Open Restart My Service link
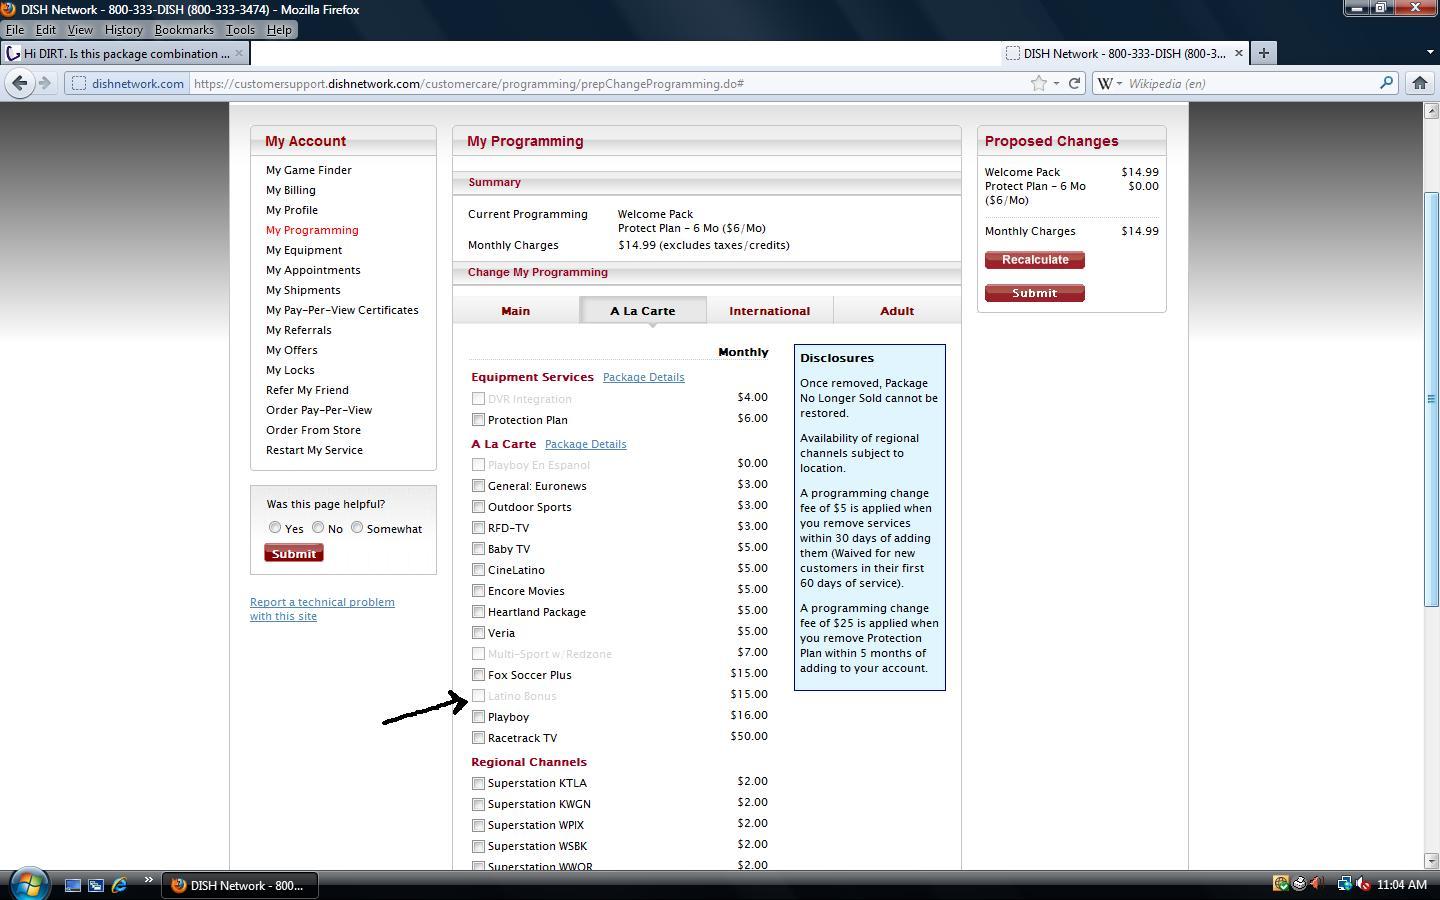 314,450
